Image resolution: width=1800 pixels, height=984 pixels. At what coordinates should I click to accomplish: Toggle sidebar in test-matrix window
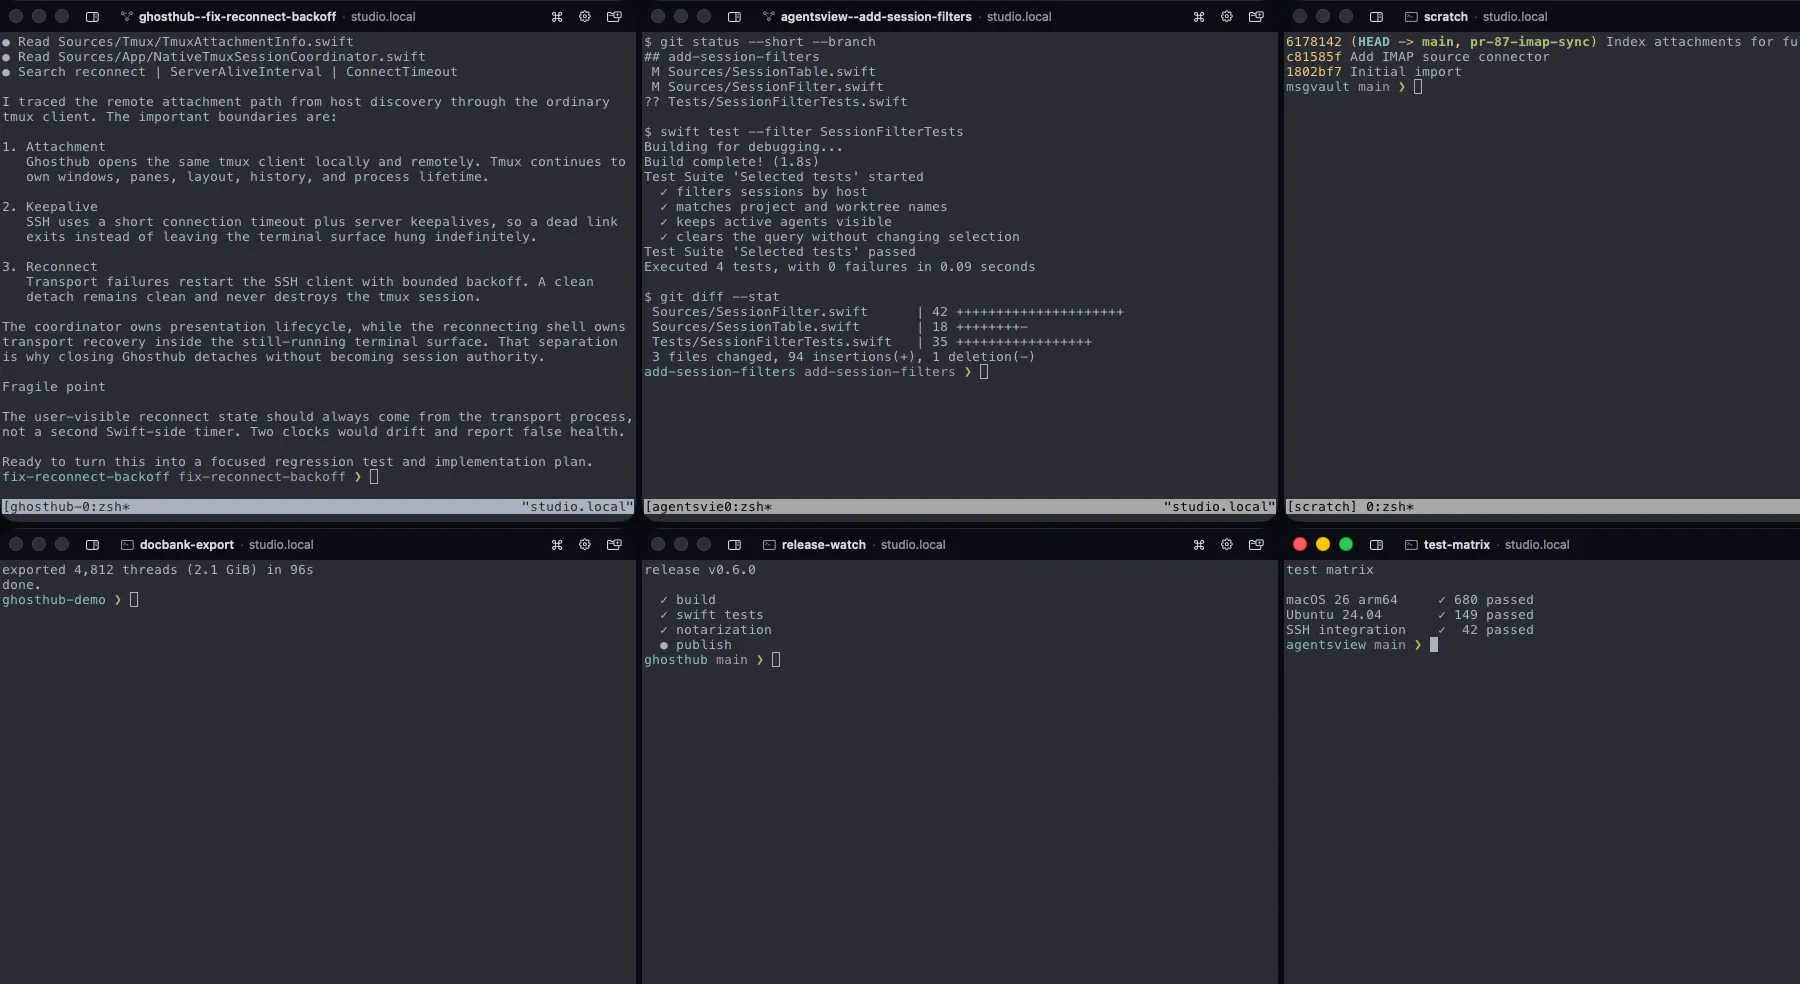point(1376,544)
